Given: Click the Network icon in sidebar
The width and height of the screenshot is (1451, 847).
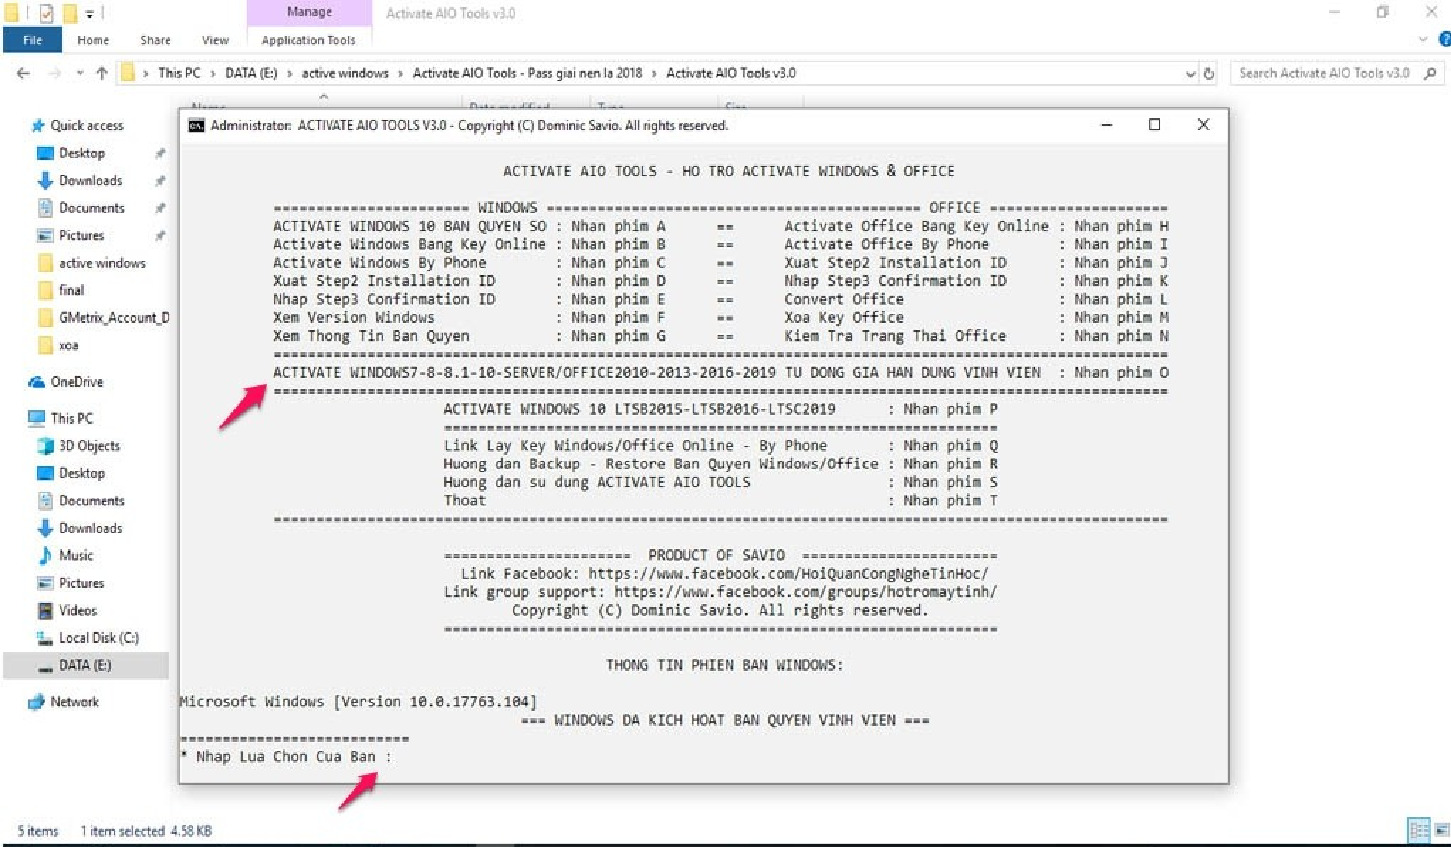Looking at the screenshot, I should coord(37,702).
